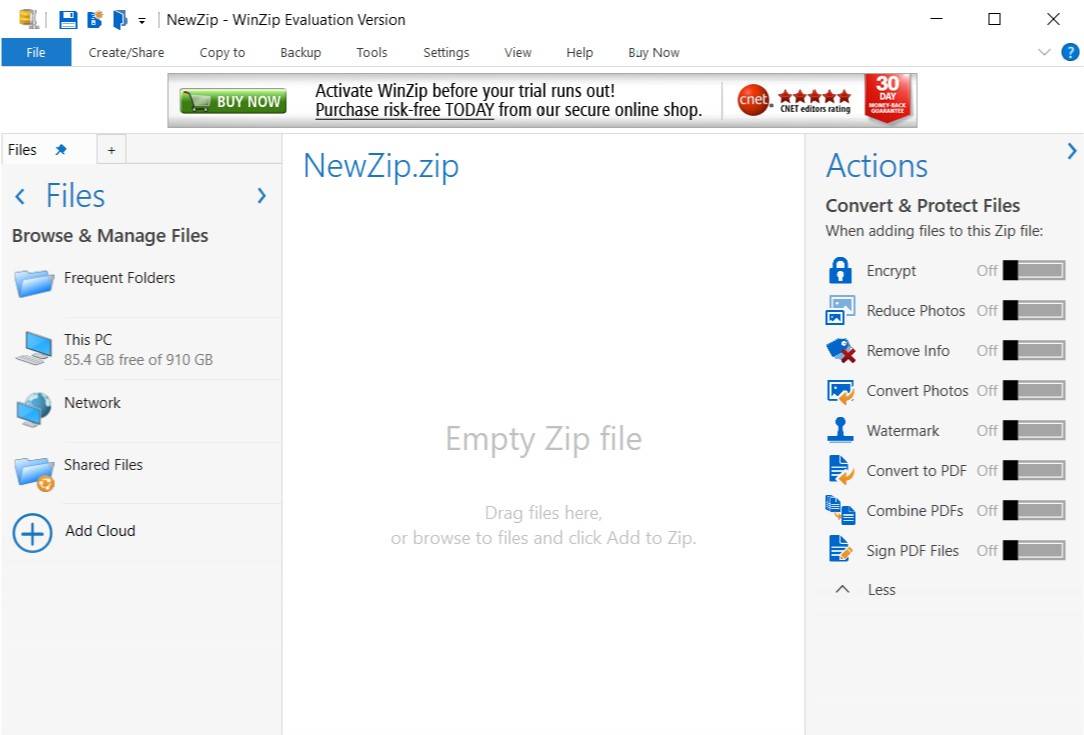The height and width of the screenshot is (735, 1084).
Task: Toggle the Convert Photos switch
Action: [x=1034, y=391]
